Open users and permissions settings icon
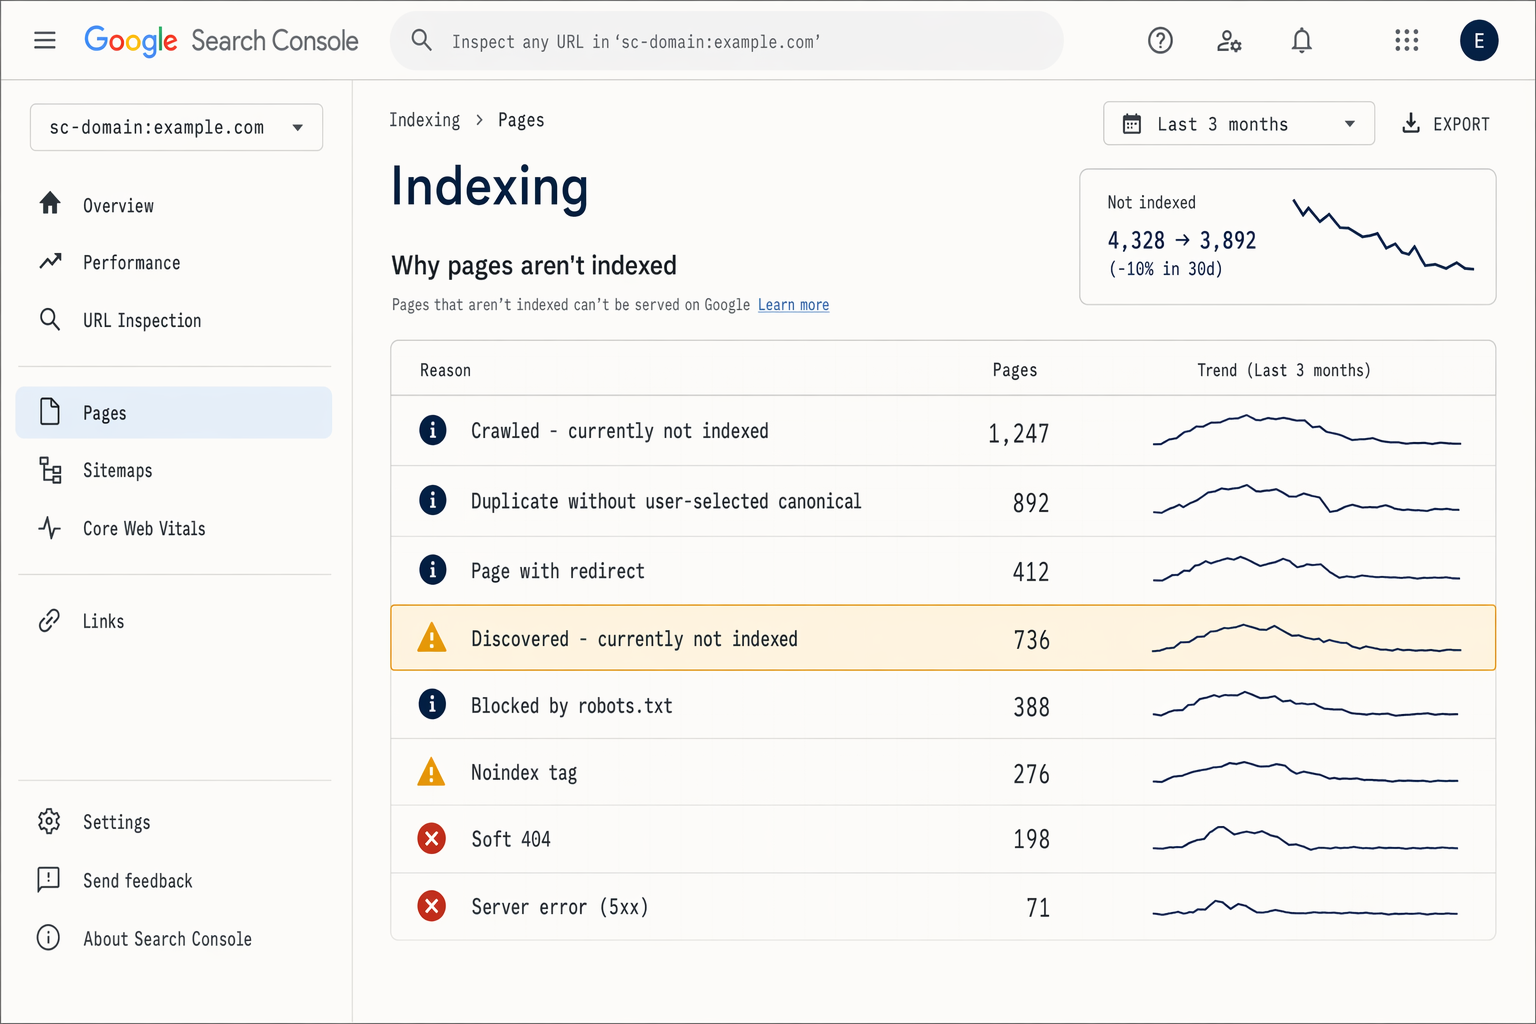The image size is (1536, 1024). 1229,41
